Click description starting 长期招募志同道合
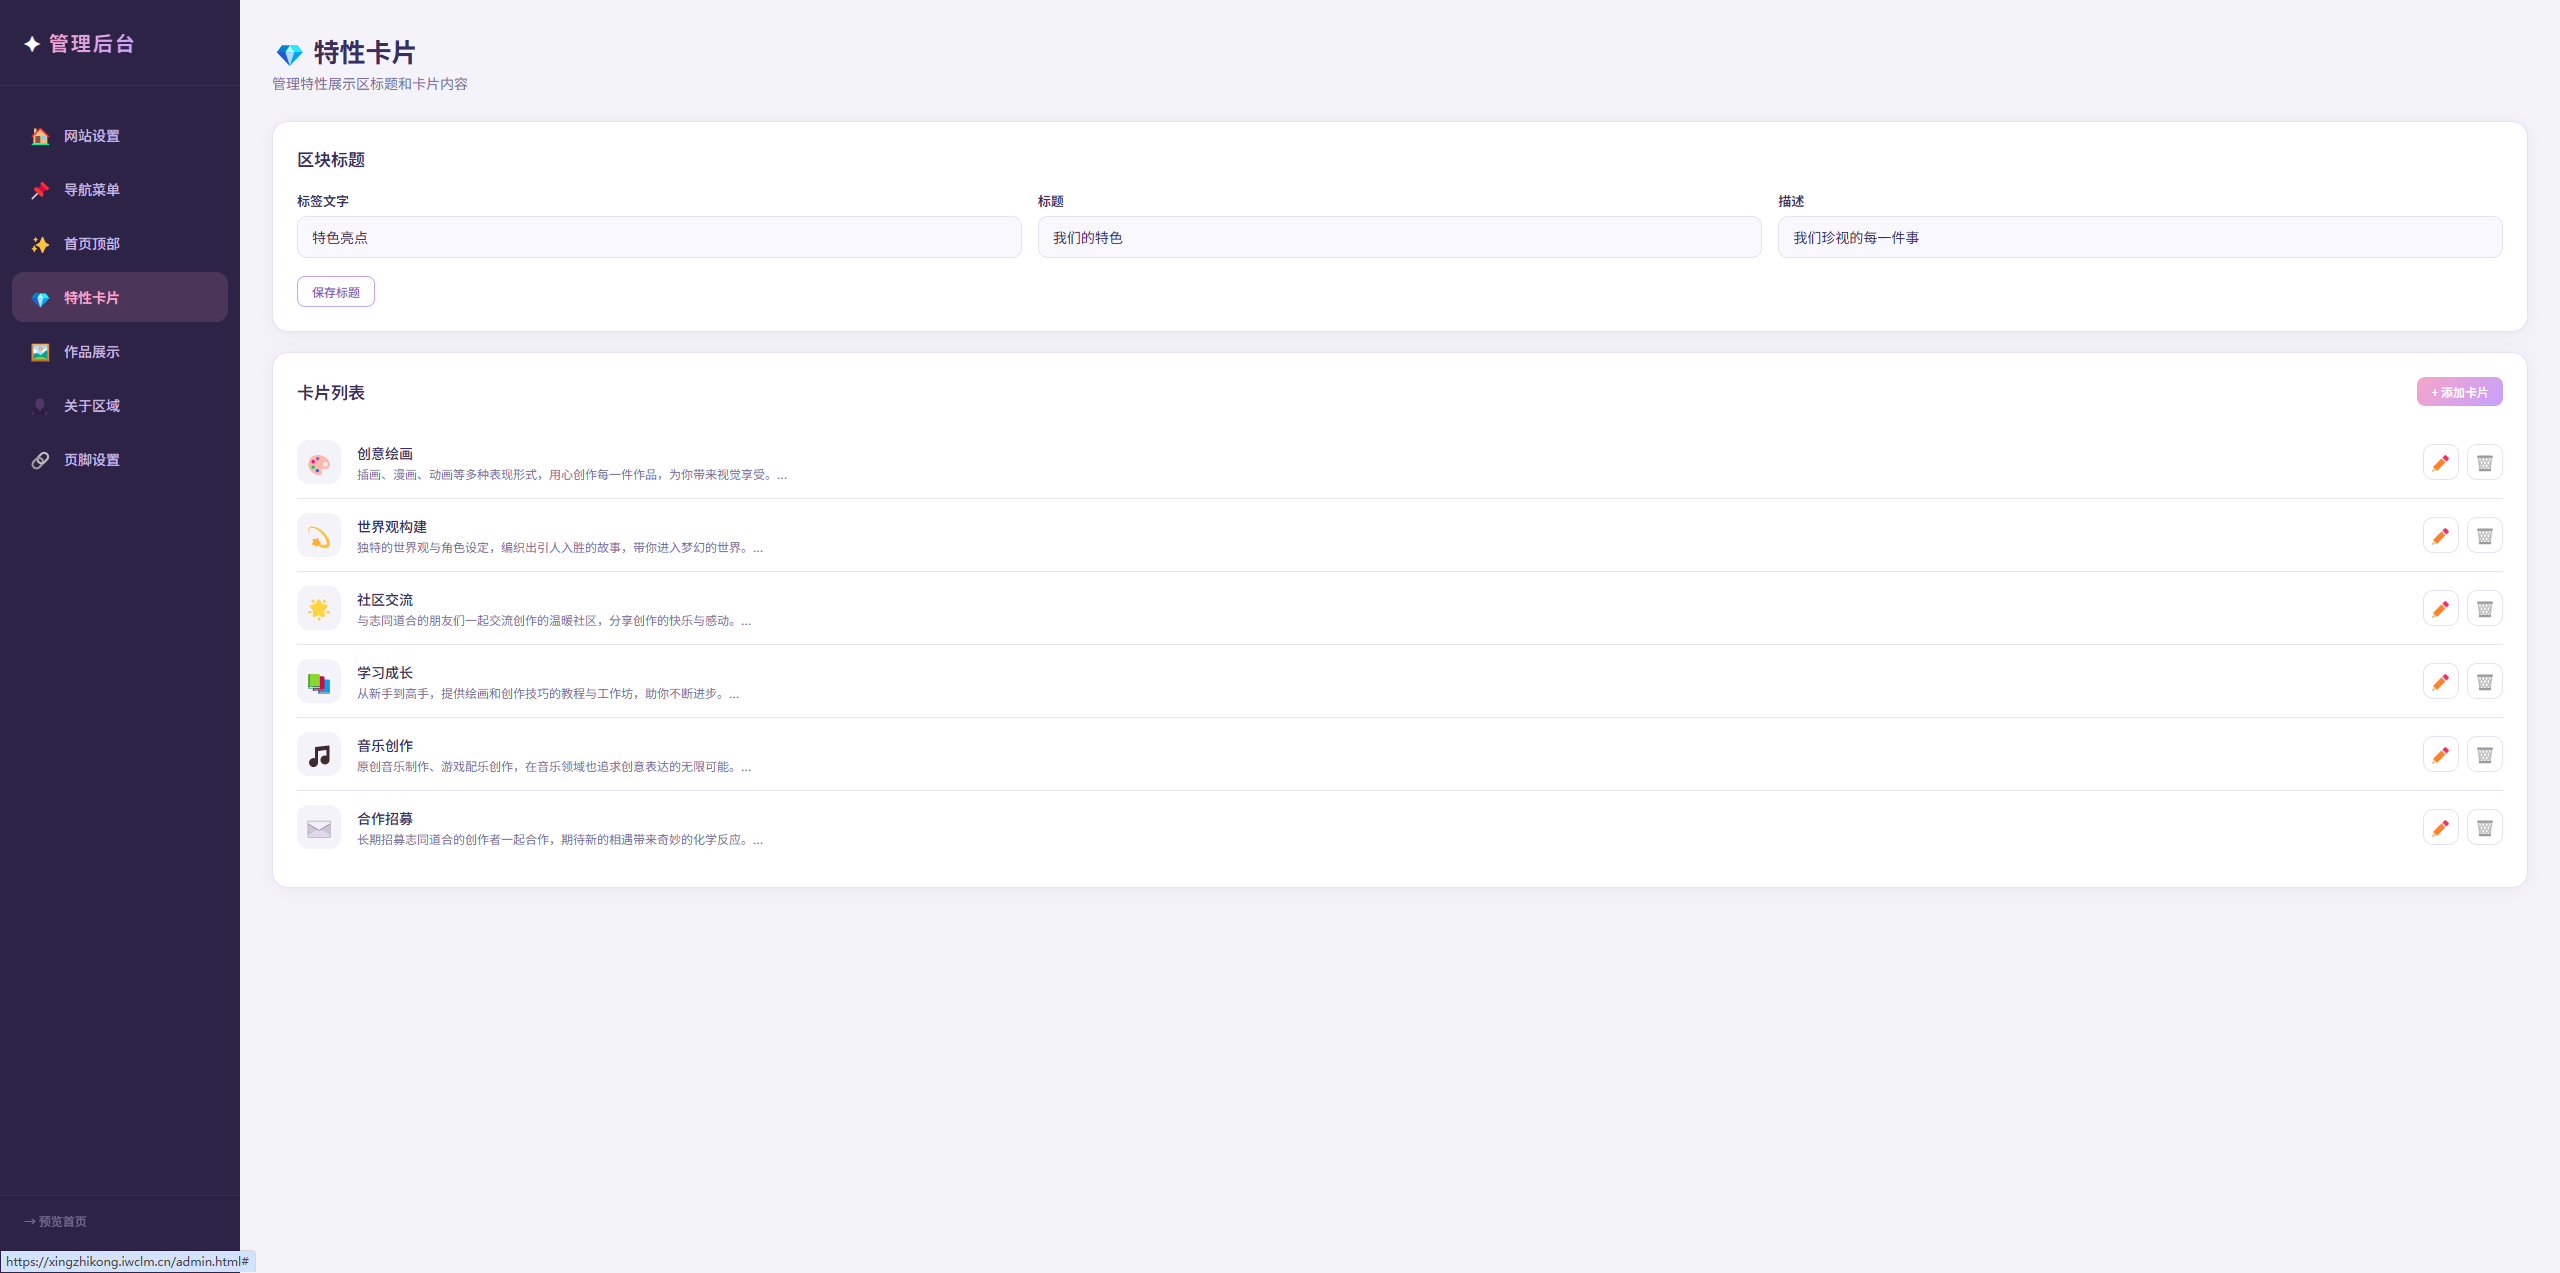 point(560,840)
